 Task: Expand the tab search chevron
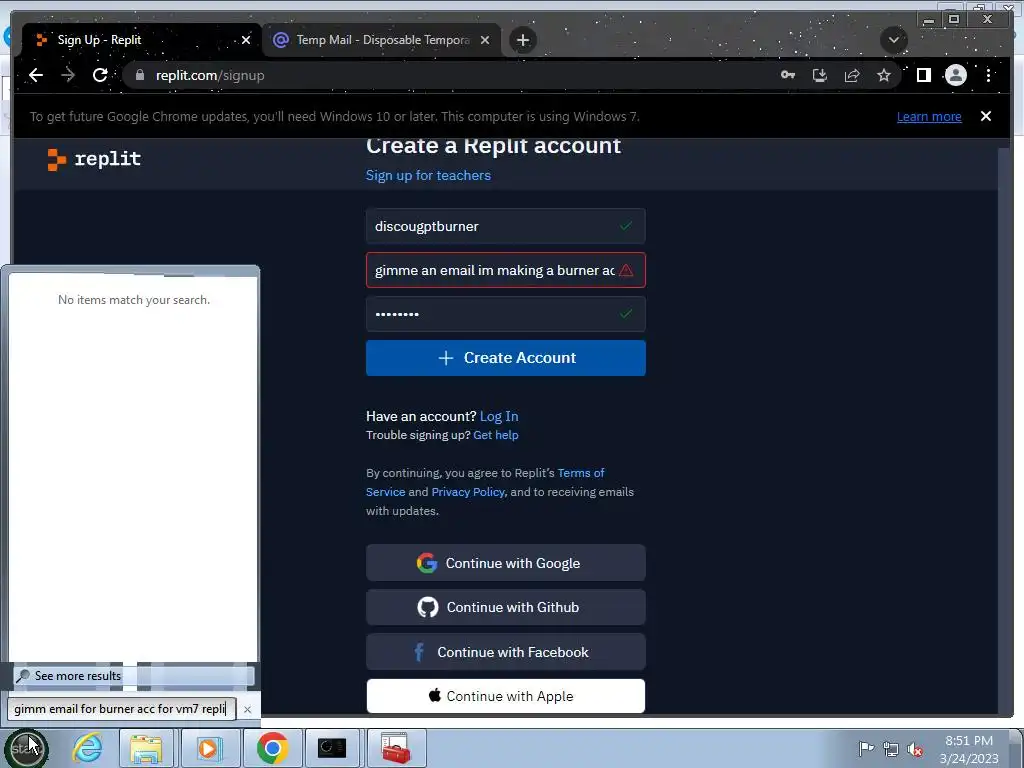coord(893,40)
